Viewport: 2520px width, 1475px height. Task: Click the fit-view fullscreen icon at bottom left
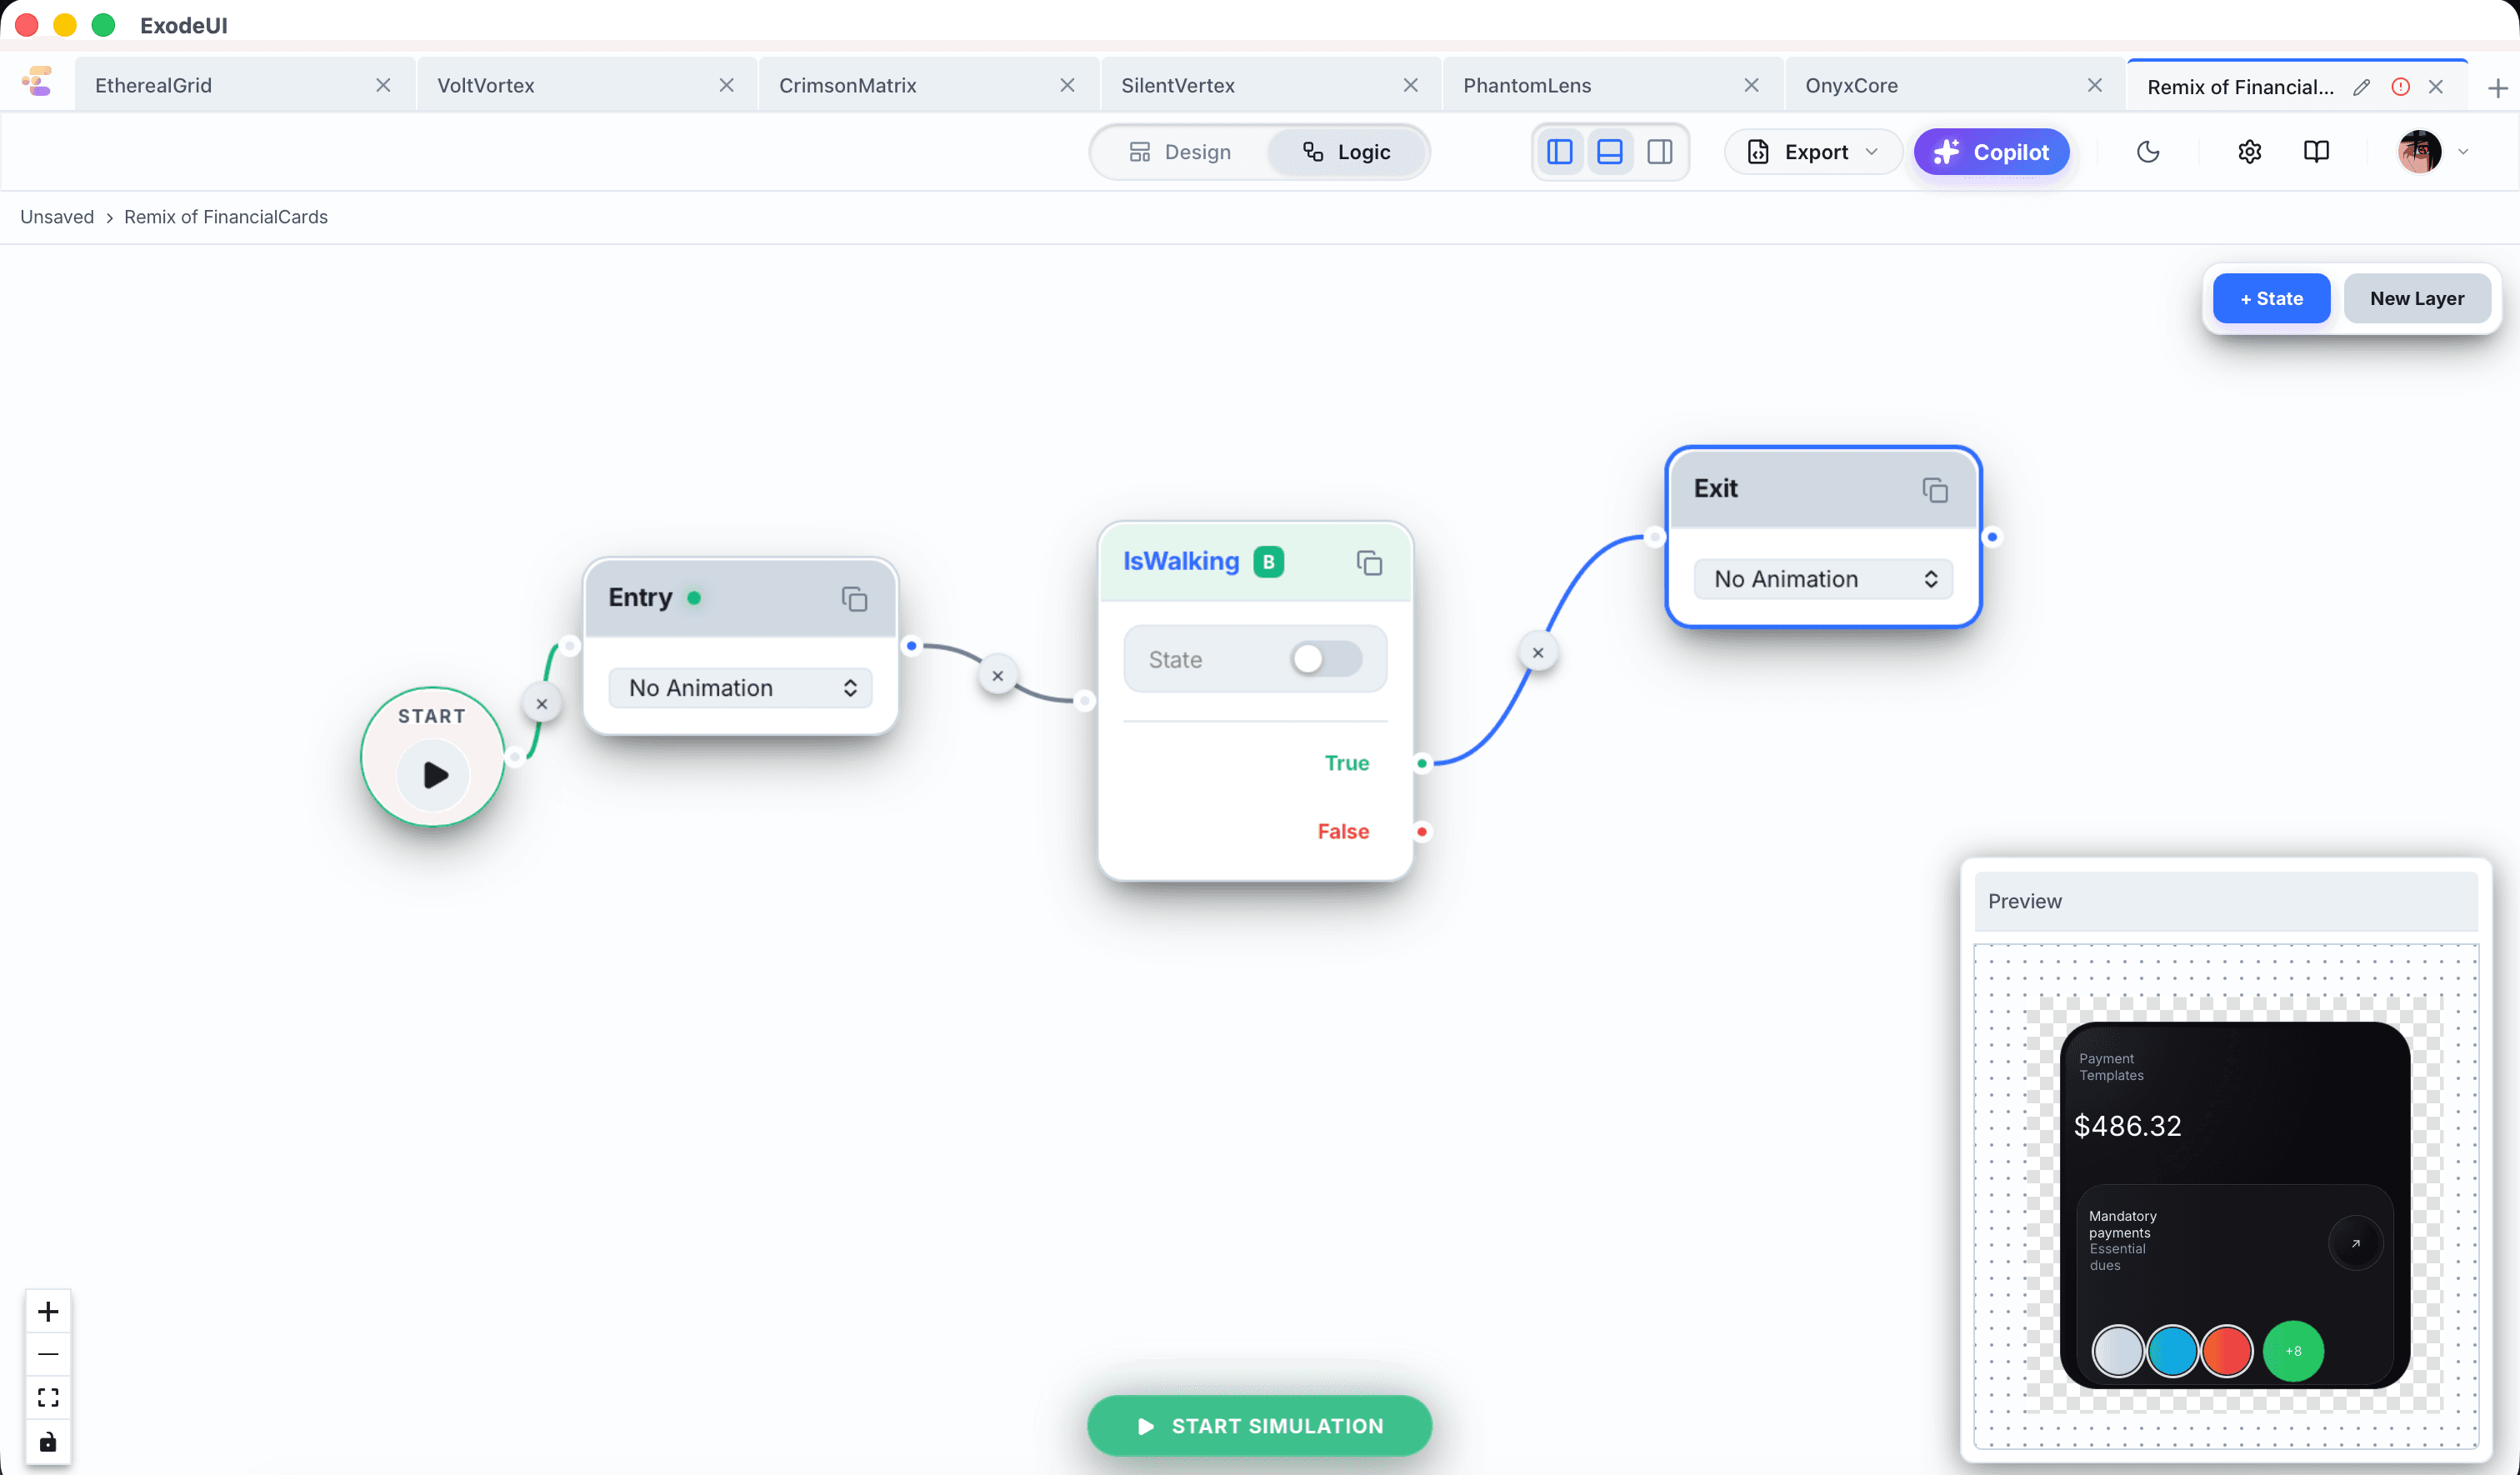pyautogui.click(x=48, y=1398)
